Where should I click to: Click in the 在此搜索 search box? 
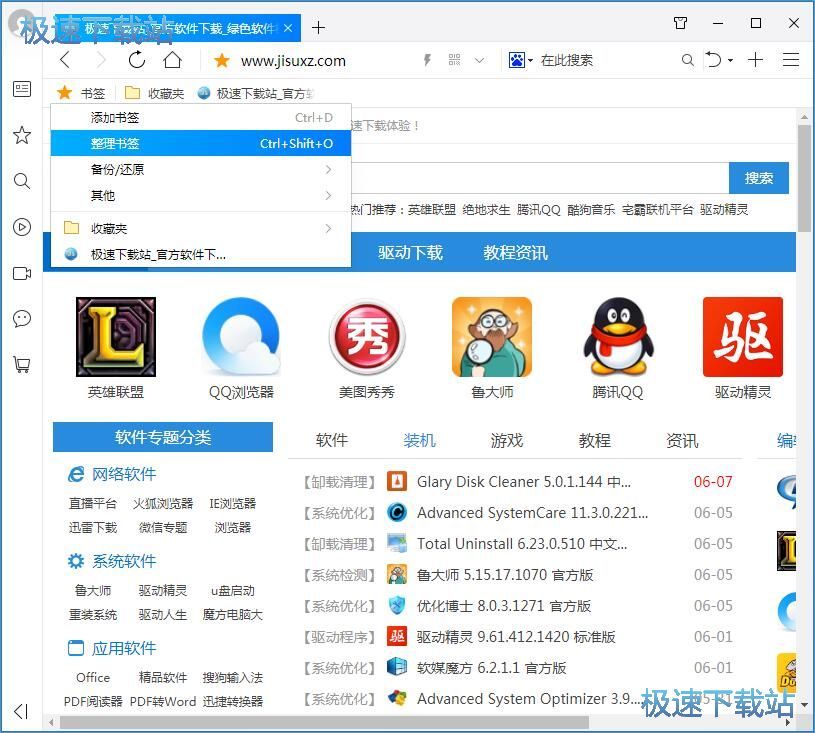(x=606, y=60)
